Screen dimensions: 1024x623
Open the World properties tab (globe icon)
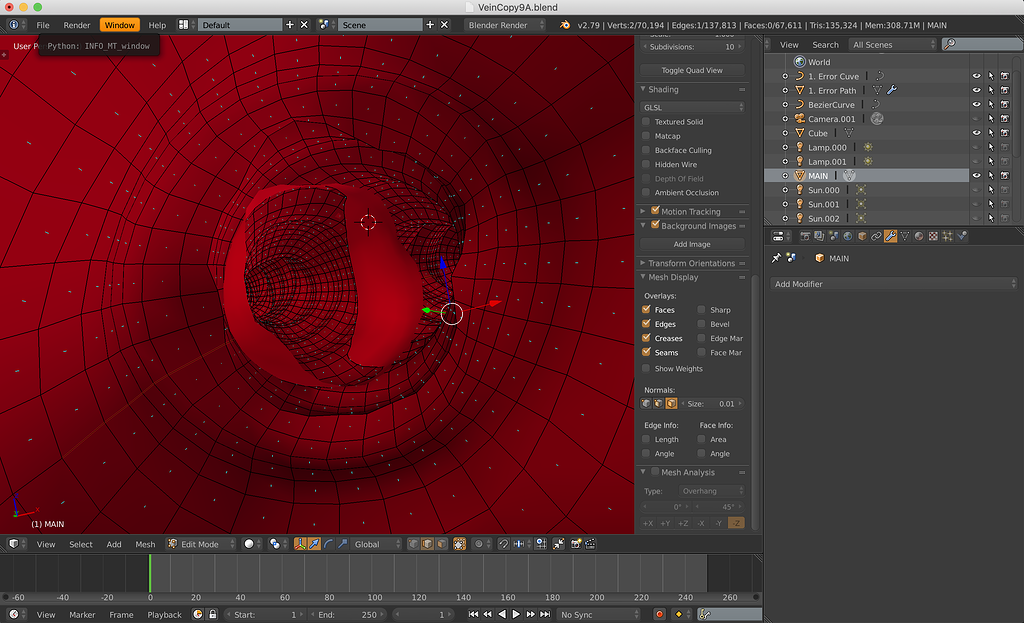[848, 236]
